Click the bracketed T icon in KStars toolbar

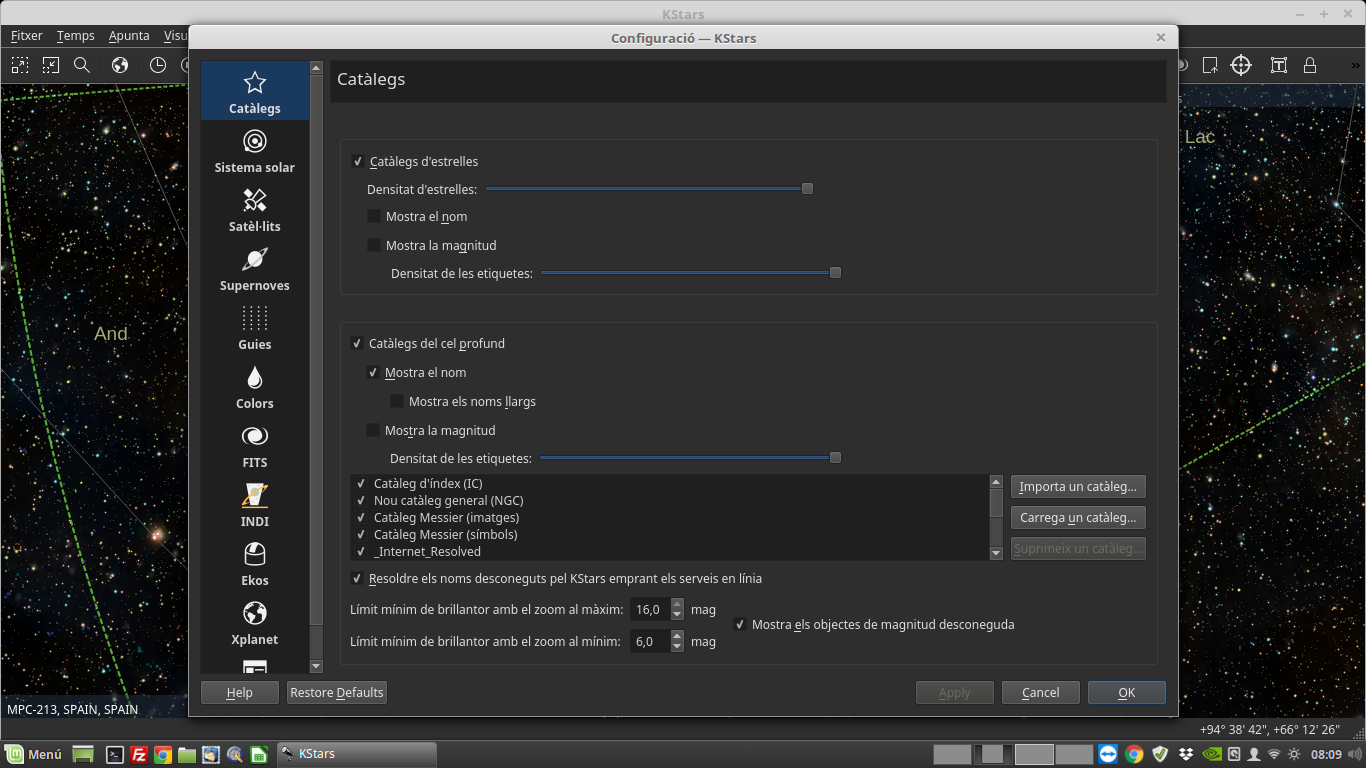(1279, 65)
